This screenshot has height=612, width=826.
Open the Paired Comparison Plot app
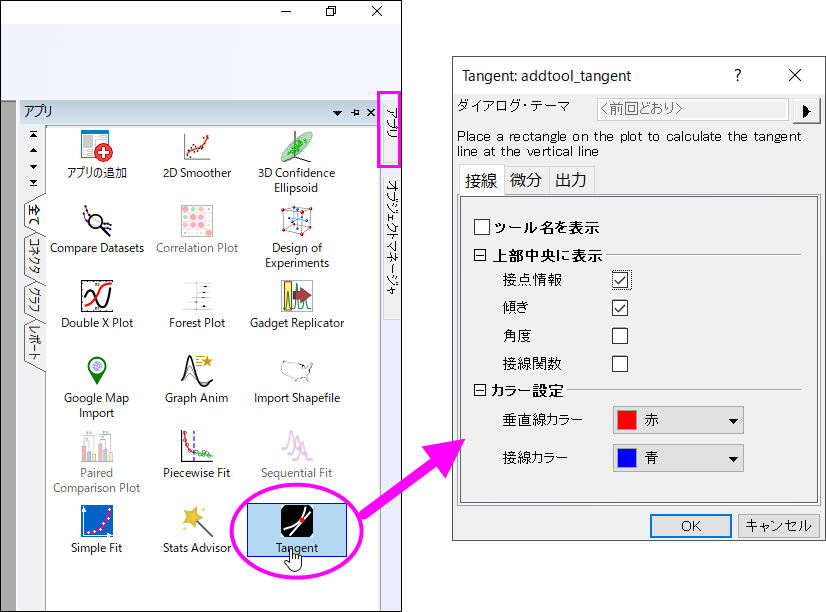pos(96,462)
